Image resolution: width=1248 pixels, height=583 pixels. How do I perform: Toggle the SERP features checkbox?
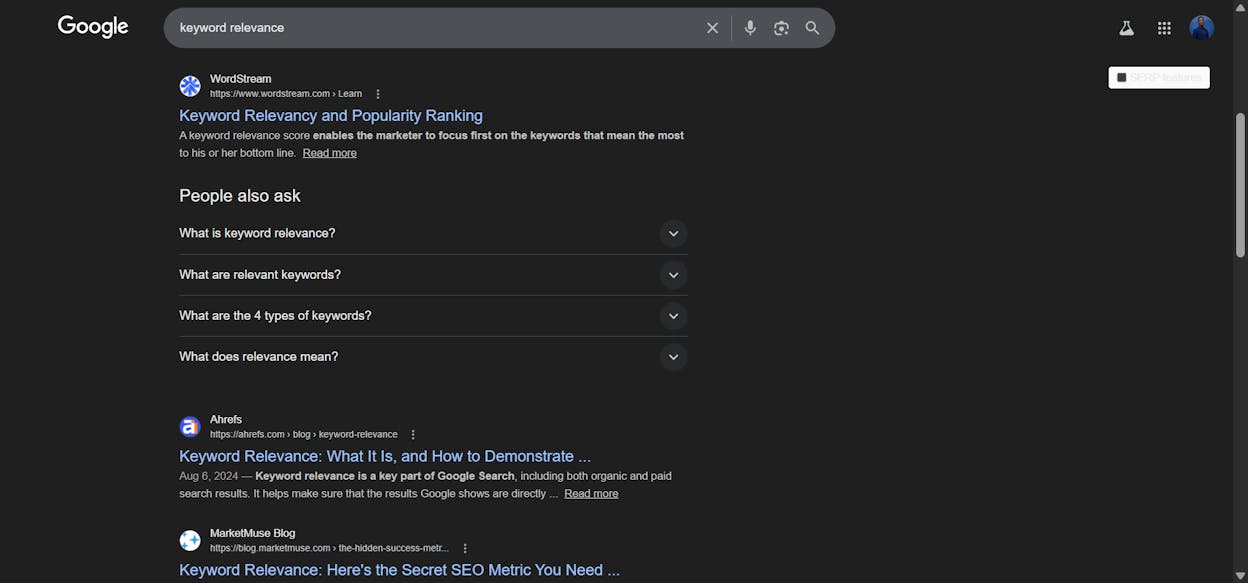tap(1122, 78)
